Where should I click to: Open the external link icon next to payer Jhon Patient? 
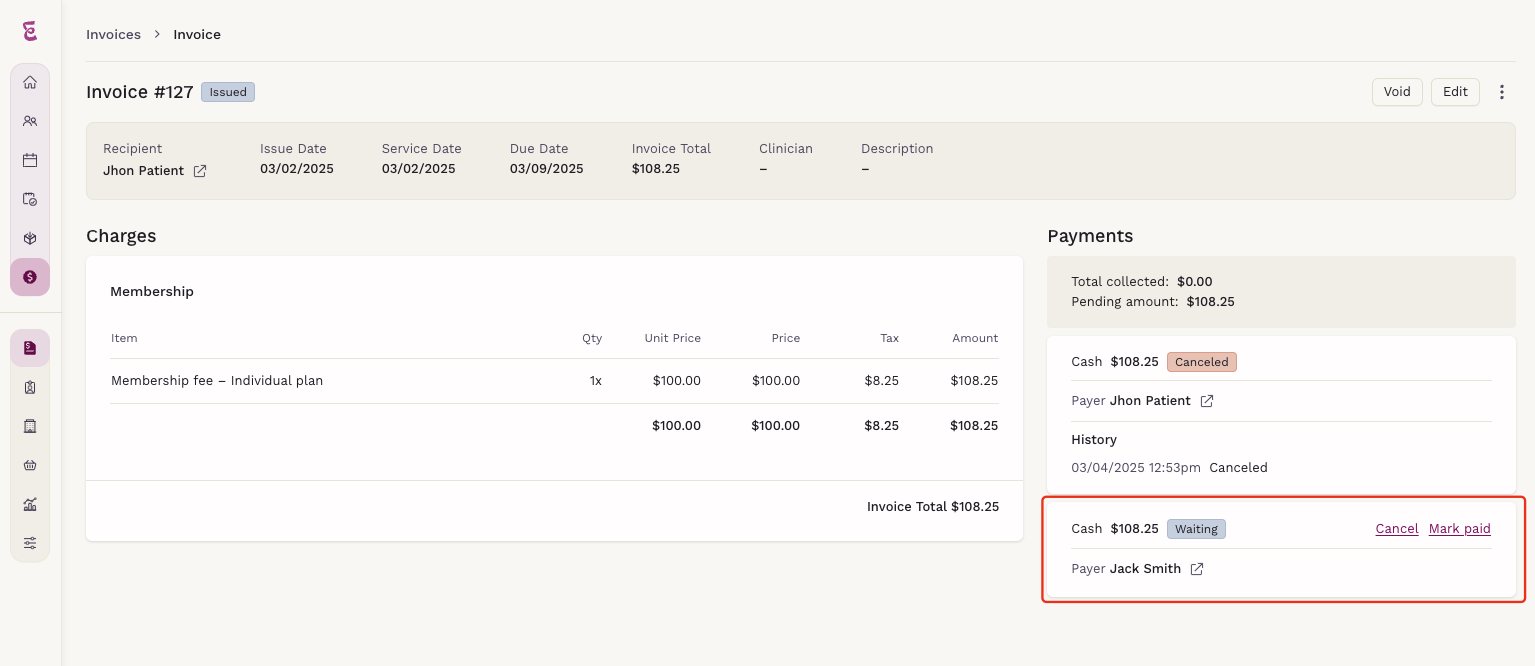[x=1207, y=401]
